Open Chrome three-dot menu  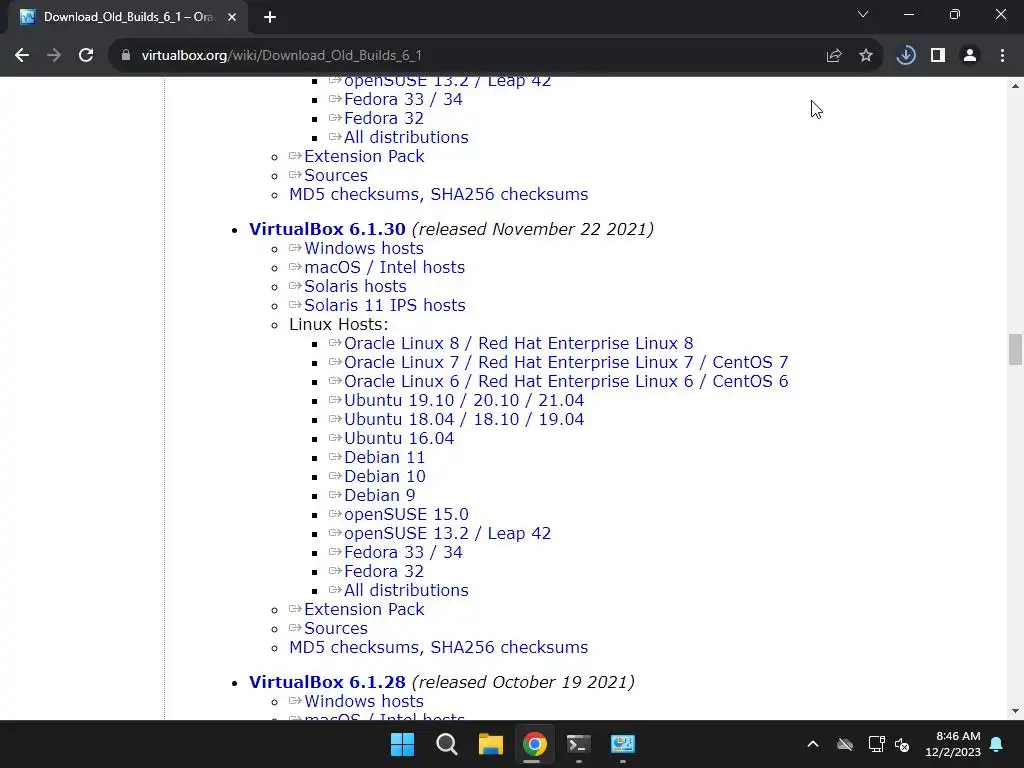pos(1002,56)
